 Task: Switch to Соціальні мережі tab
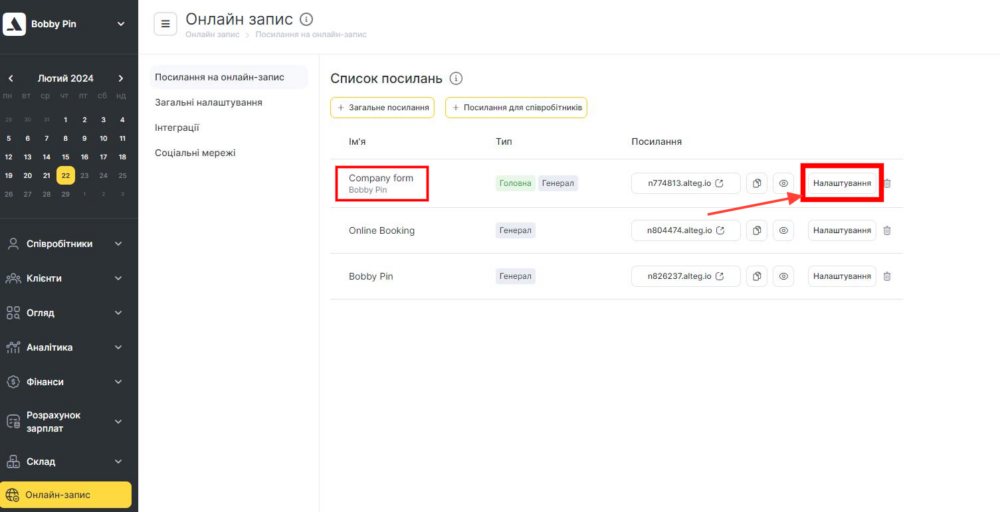pos(195,153)
